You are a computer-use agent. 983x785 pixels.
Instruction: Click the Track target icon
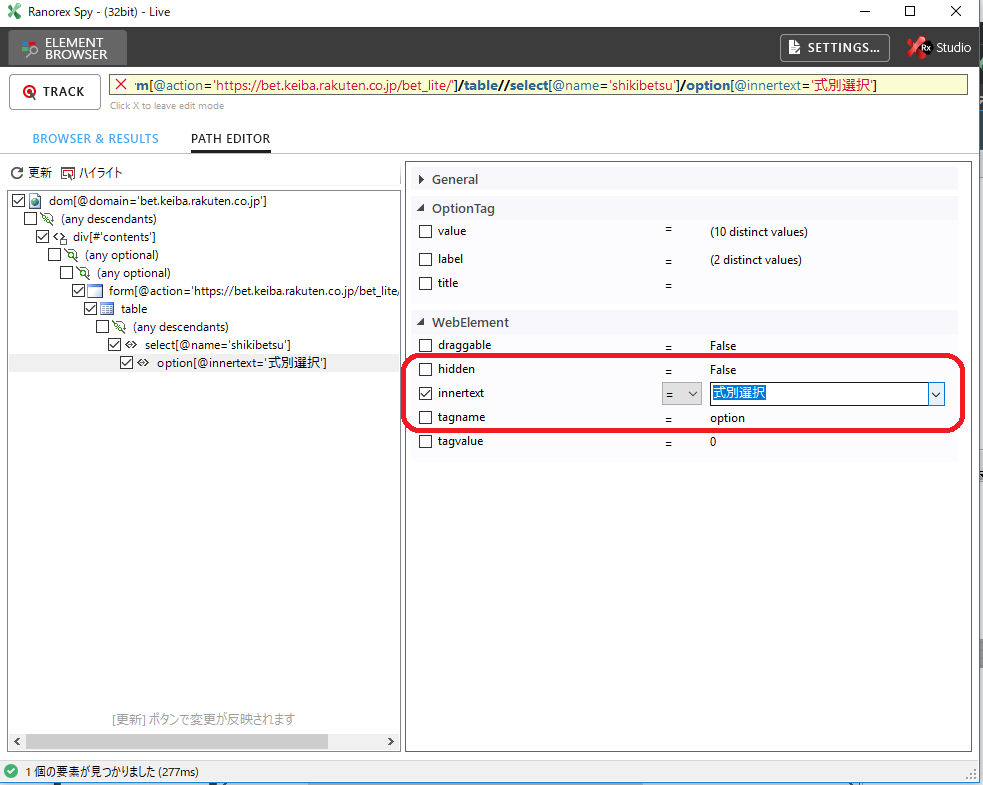29,92
